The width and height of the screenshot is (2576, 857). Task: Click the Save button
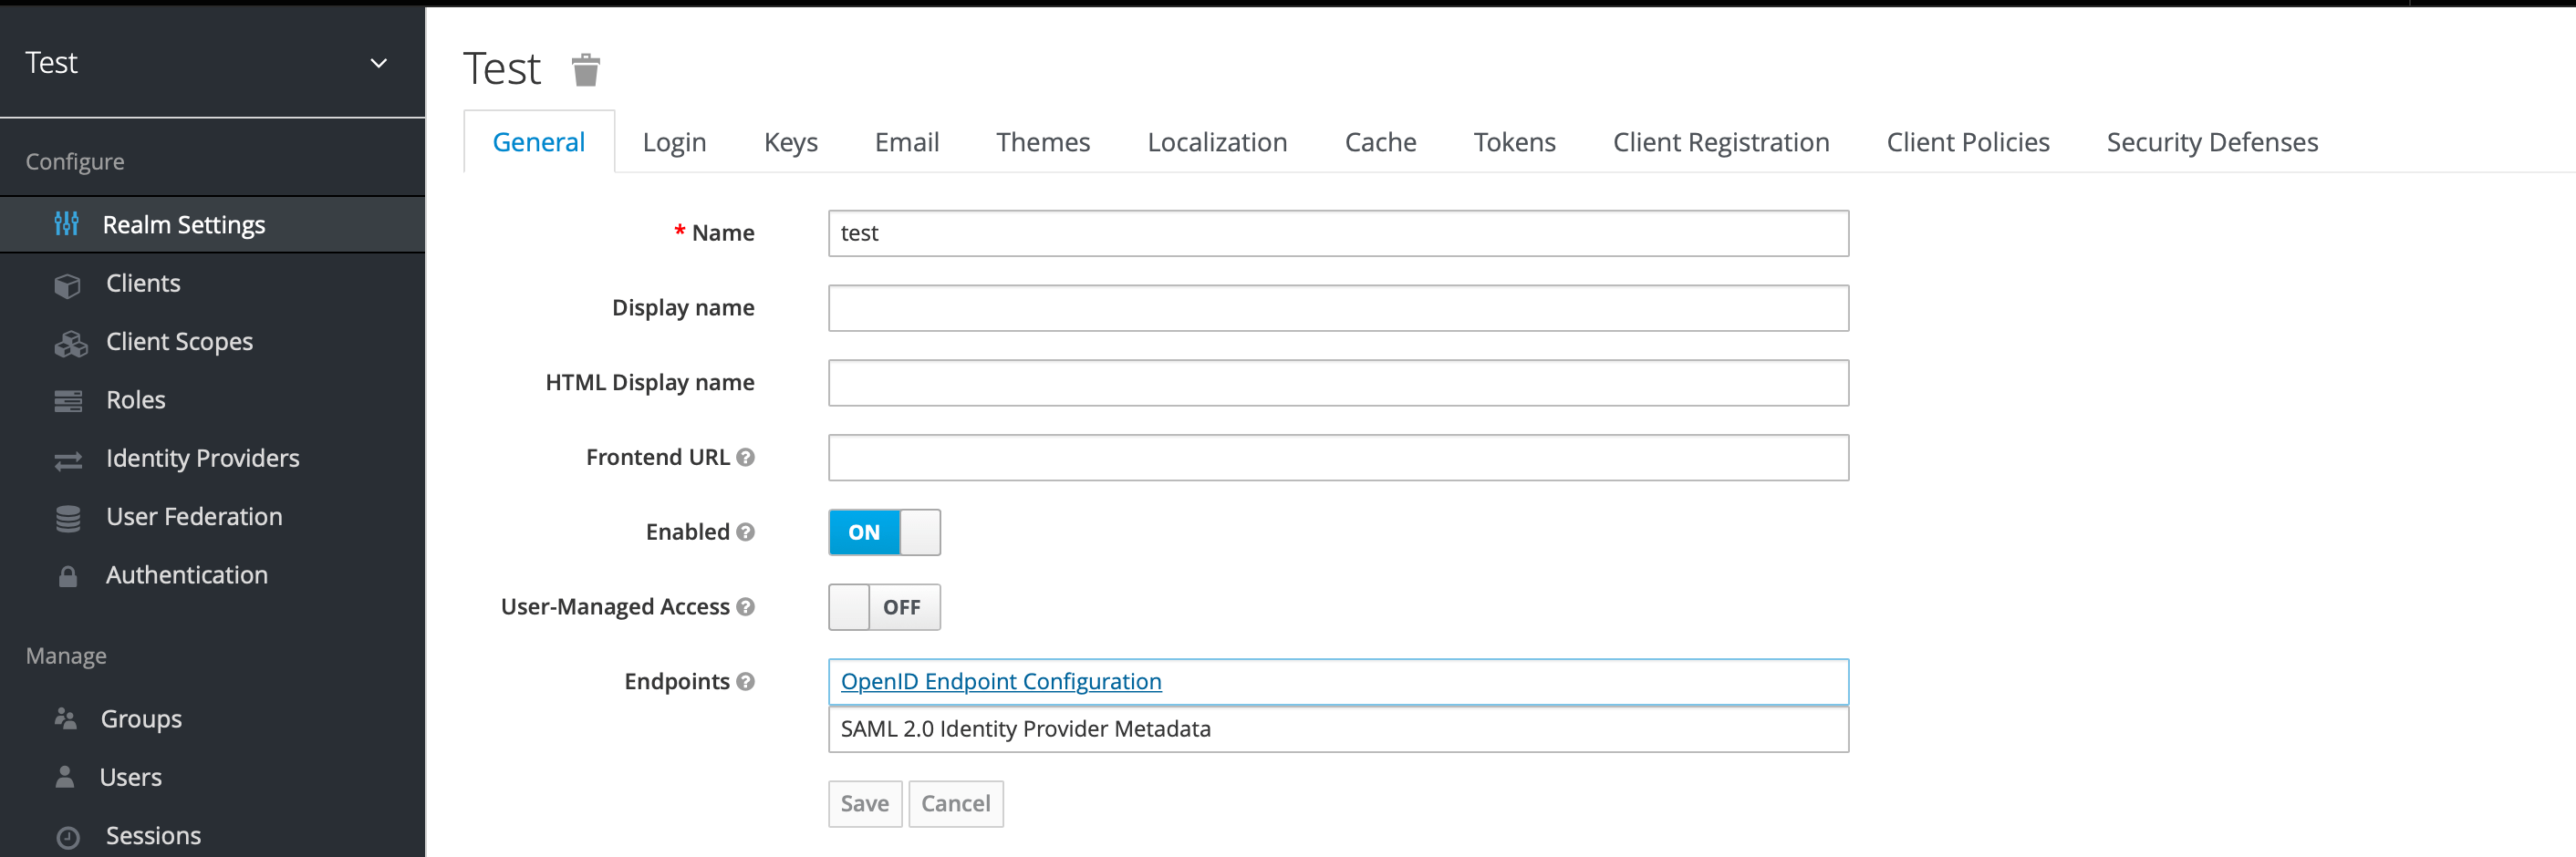[x=864, y=803]
